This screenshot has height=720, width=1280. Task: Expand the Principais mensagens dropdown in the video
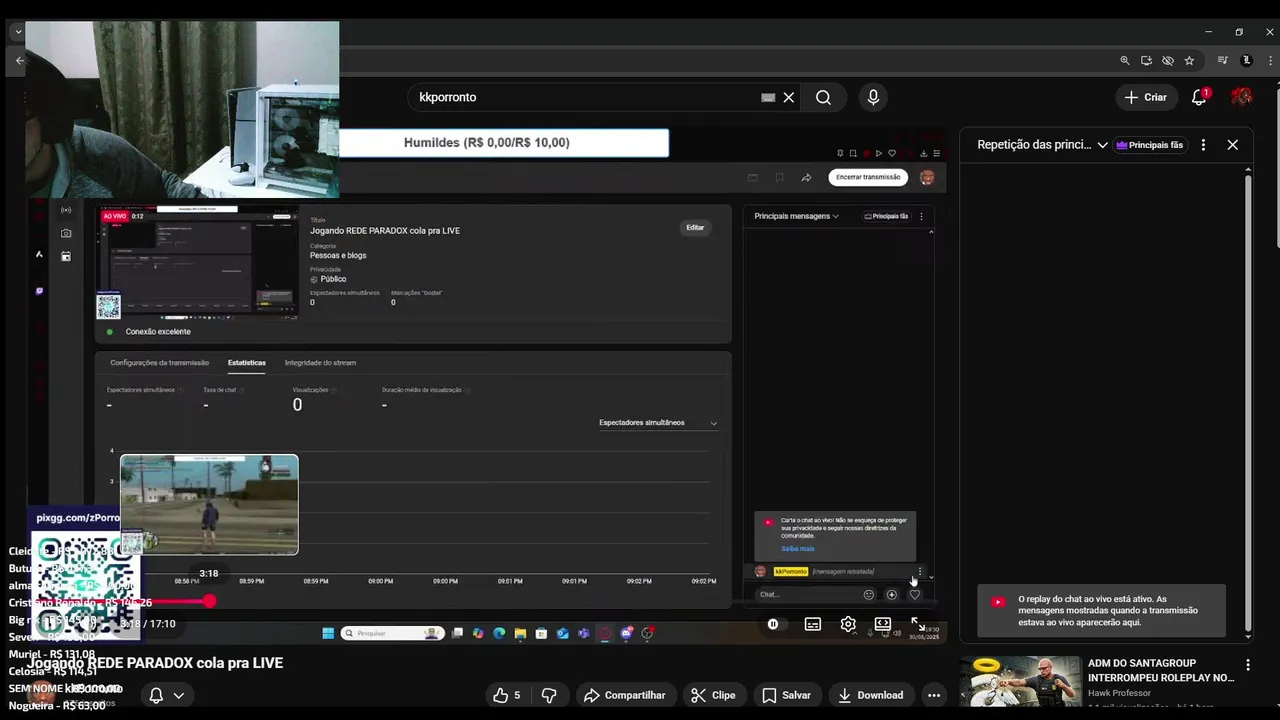tap(796, 216)
